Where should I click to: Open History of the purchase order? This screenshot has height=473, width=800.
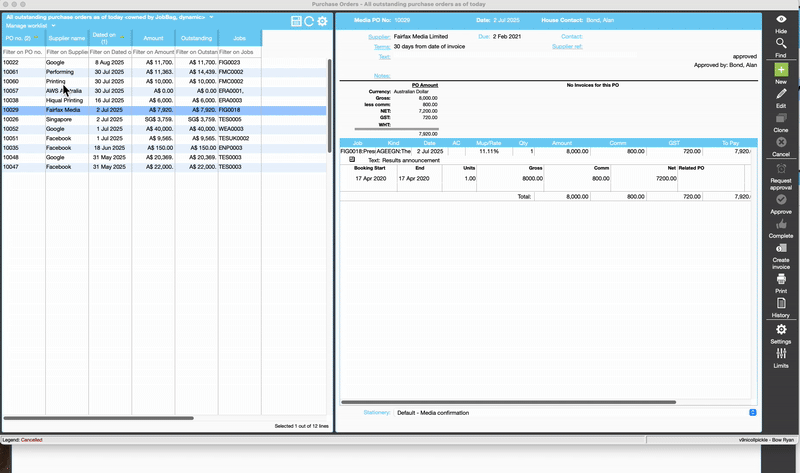pyautogui.click(x=781, y=304)
